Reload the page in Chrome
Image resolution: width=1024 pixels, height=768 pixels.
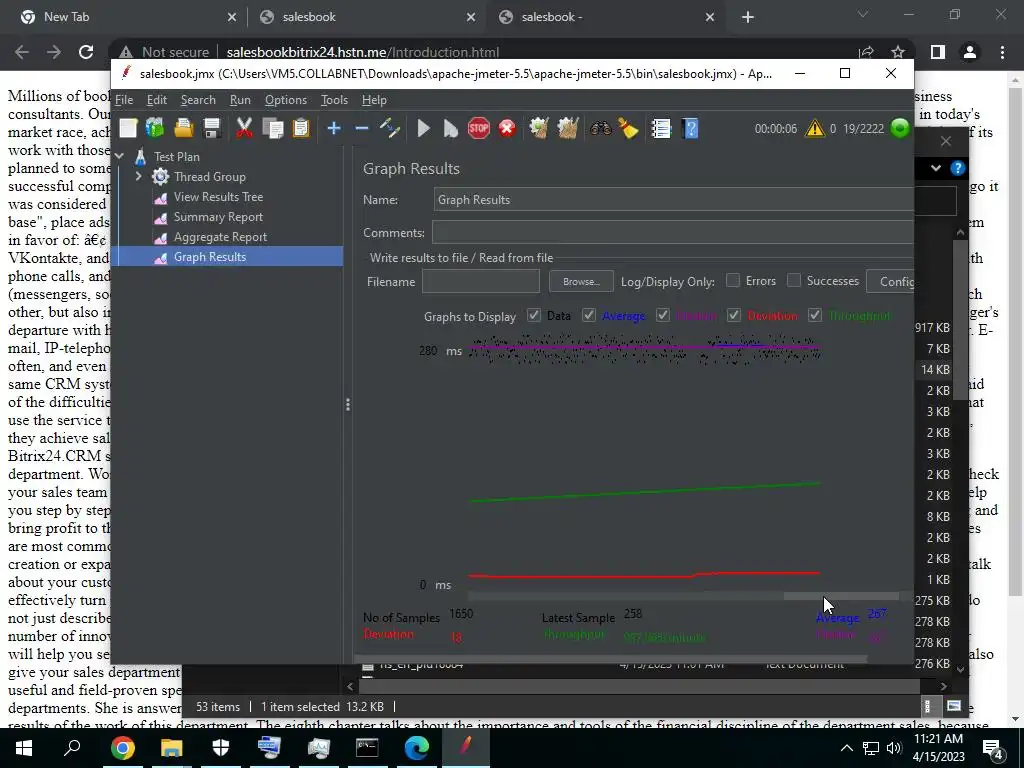86,52
